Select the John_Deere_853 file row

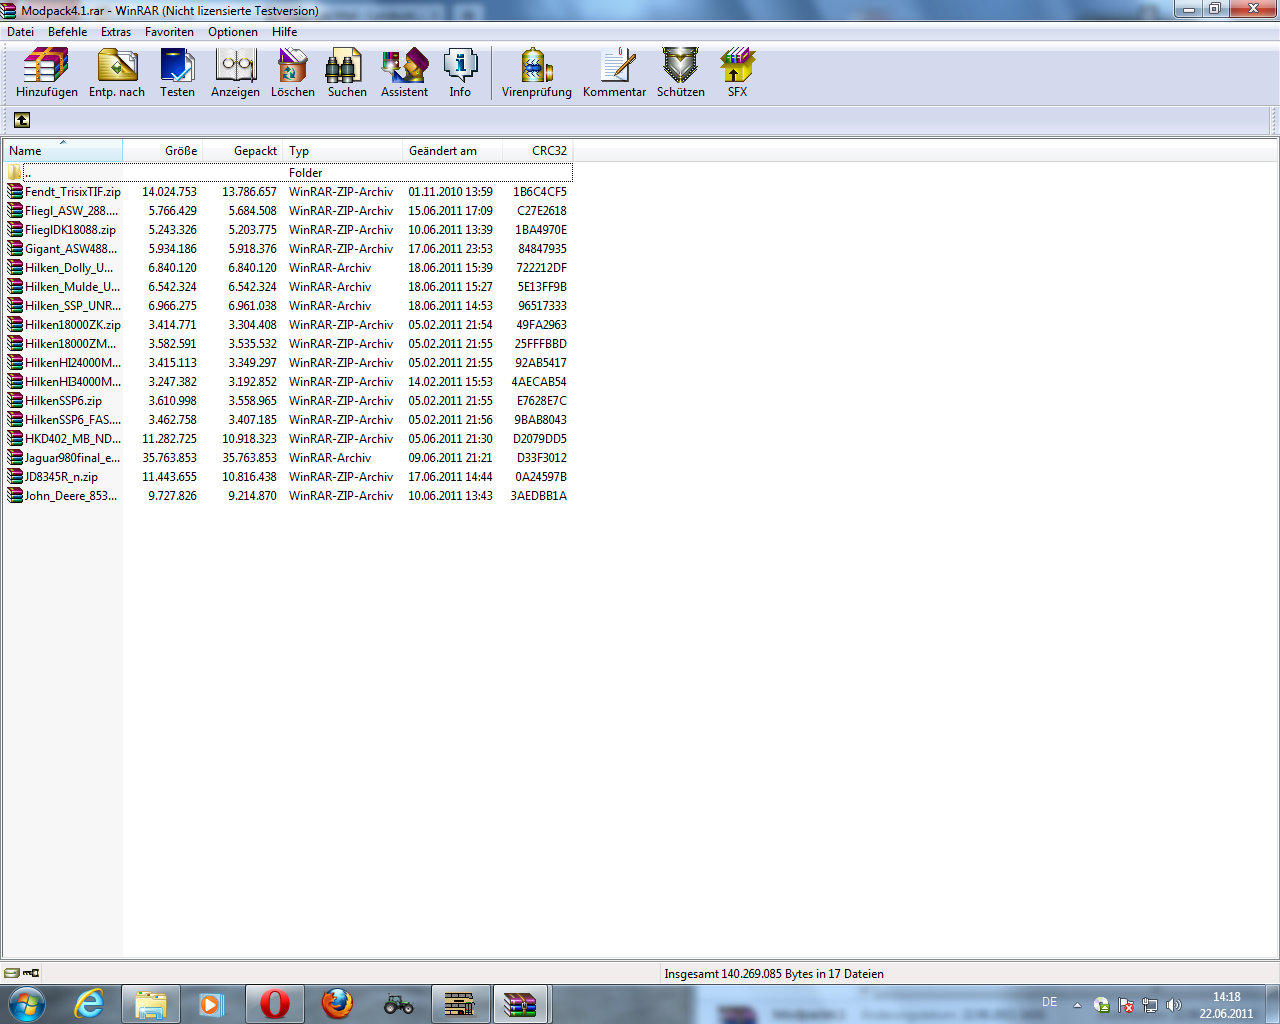pos(288,496)
